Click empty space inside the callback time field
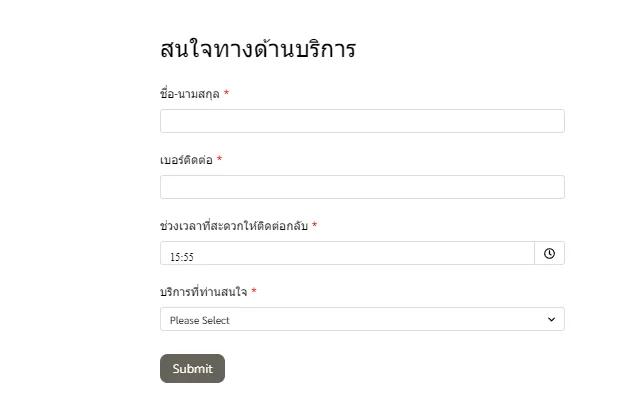 click(x=362, y=253)
